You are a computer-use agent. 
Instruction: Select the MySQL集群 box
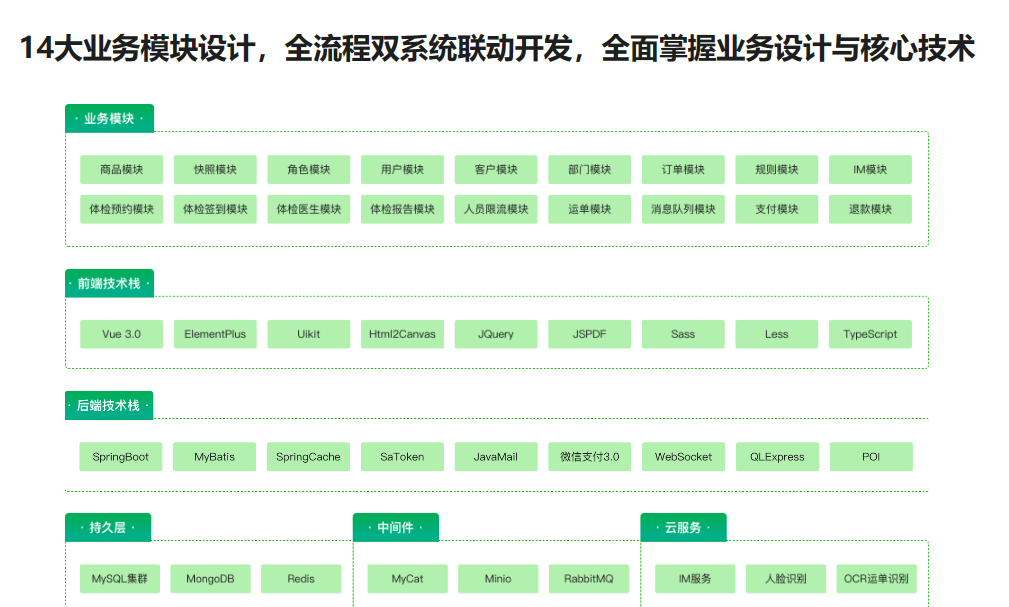119,579
